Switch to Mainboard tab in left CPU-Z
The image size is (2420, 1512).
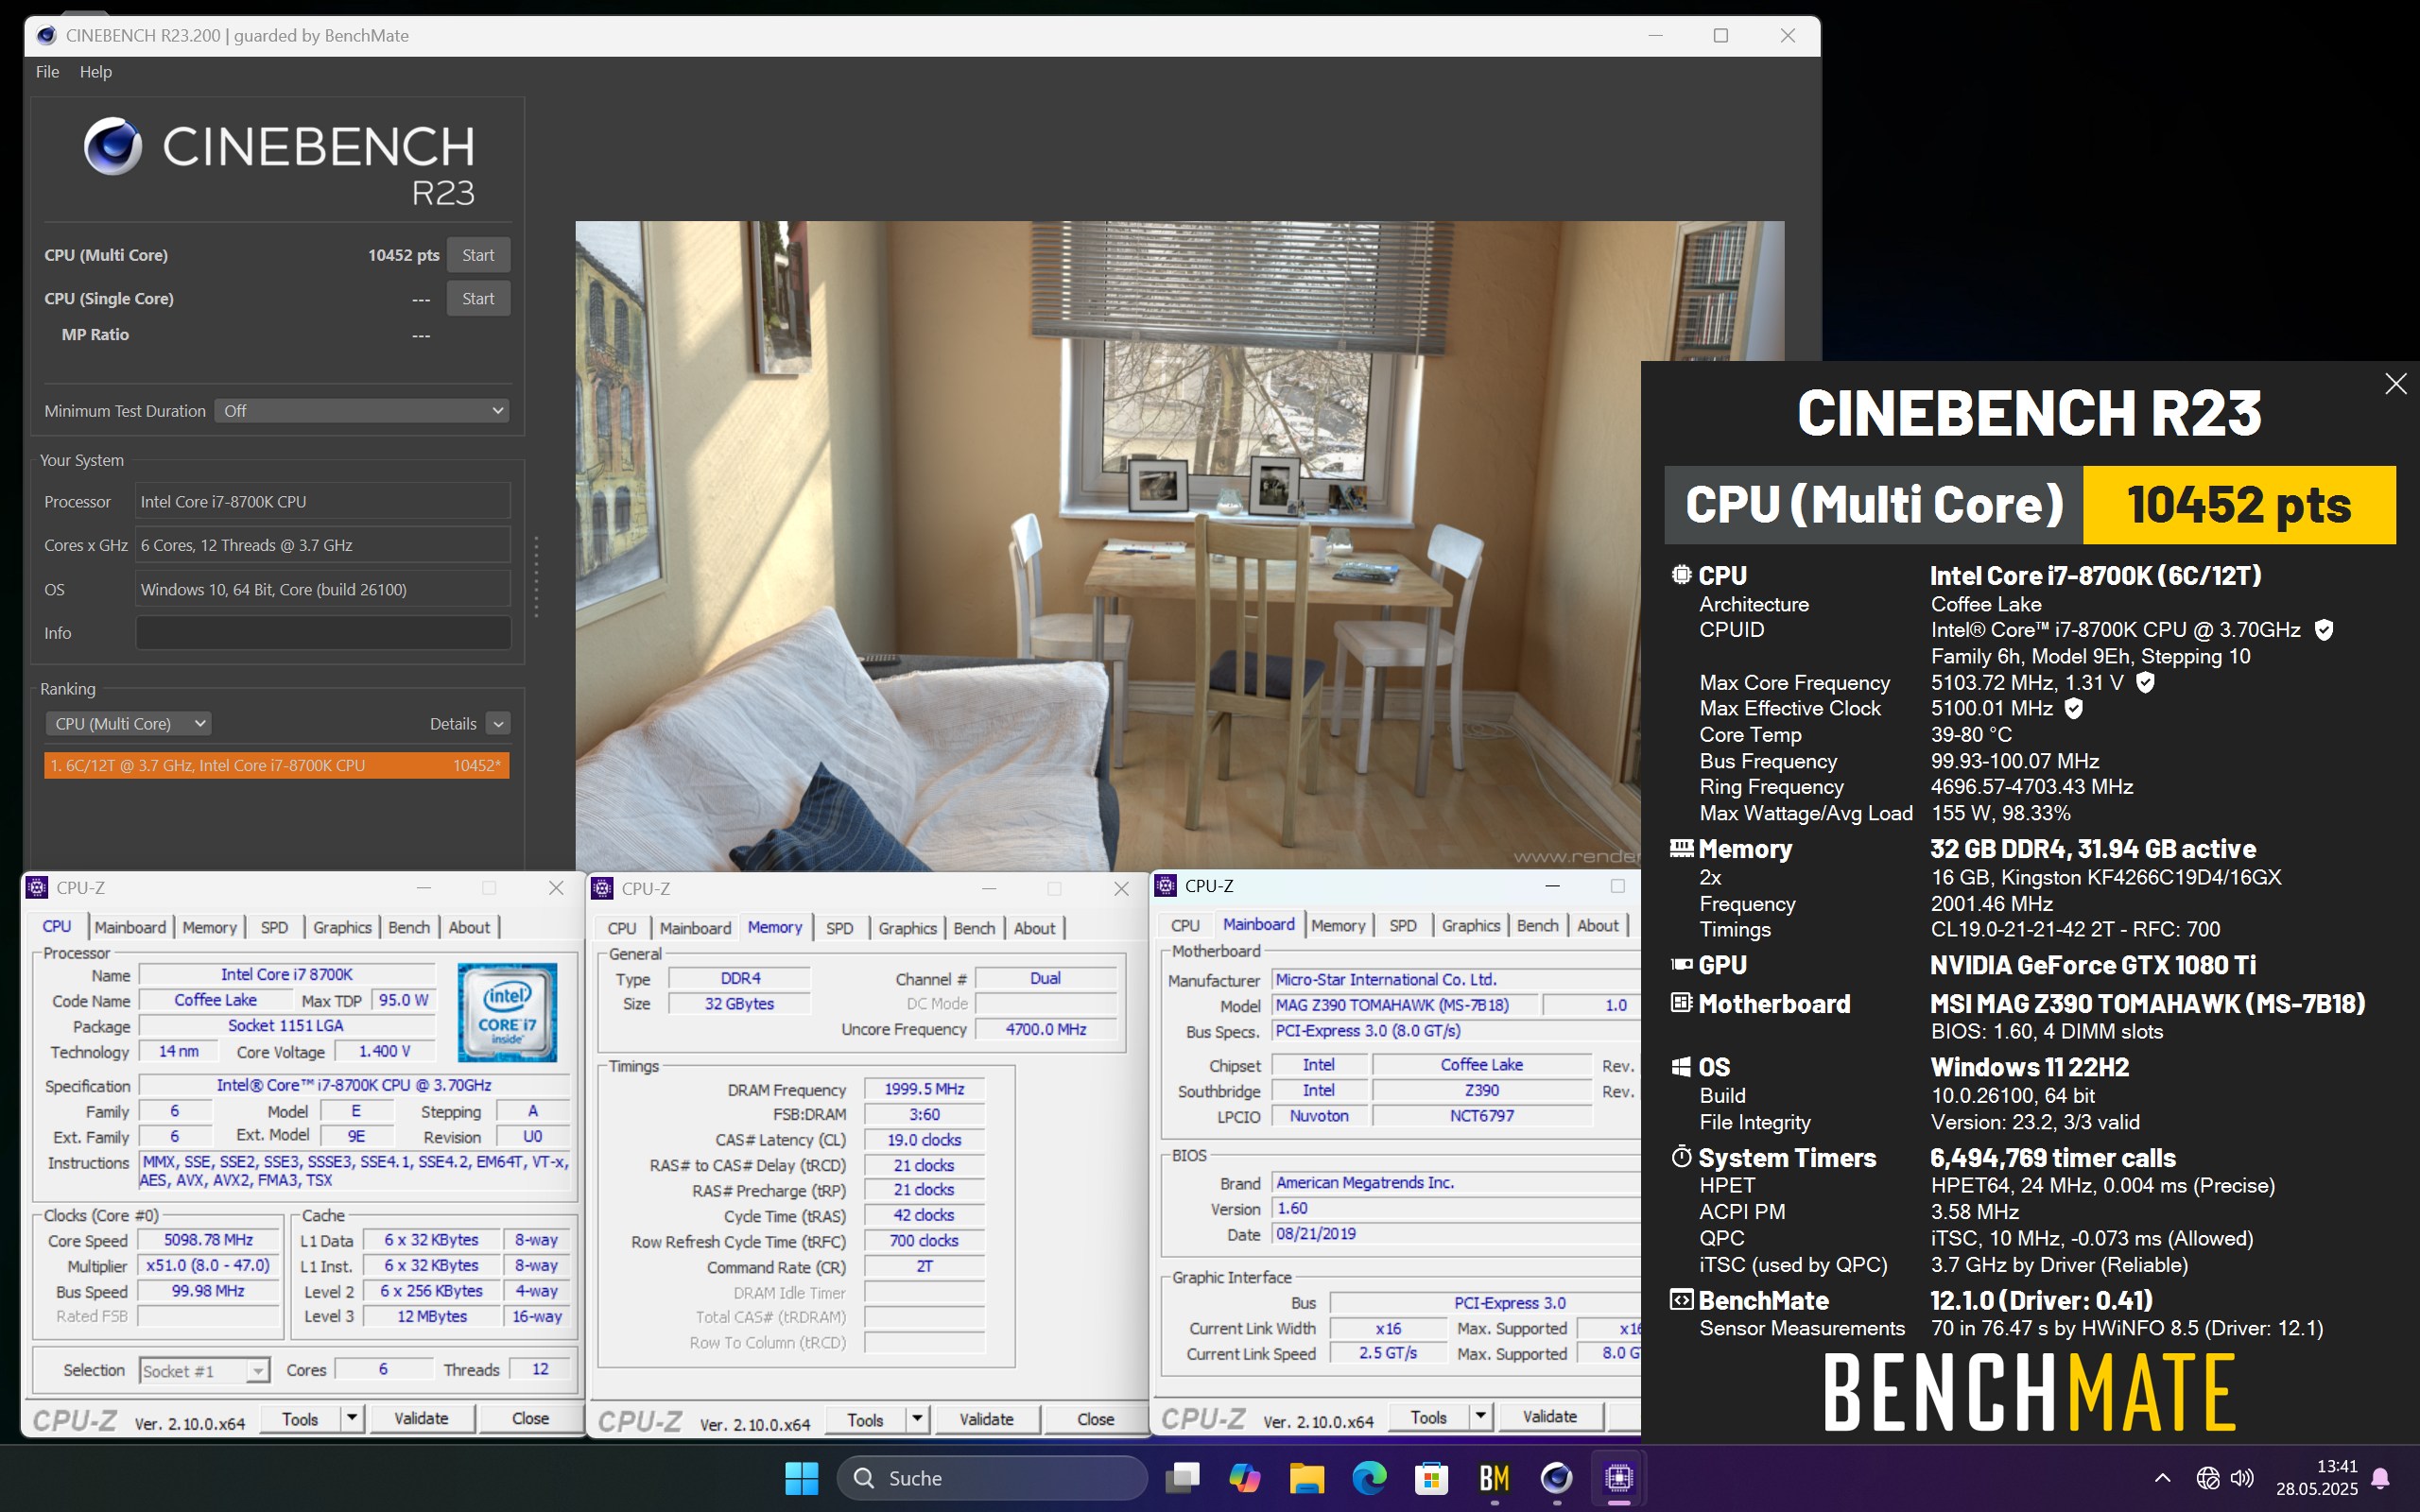click(x=130, y=927)
